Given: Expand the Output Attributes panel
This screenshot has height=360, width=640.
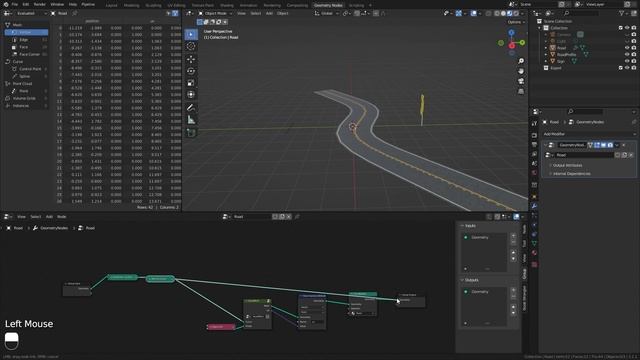Looking at the screenshot, I should click(567, 165).
